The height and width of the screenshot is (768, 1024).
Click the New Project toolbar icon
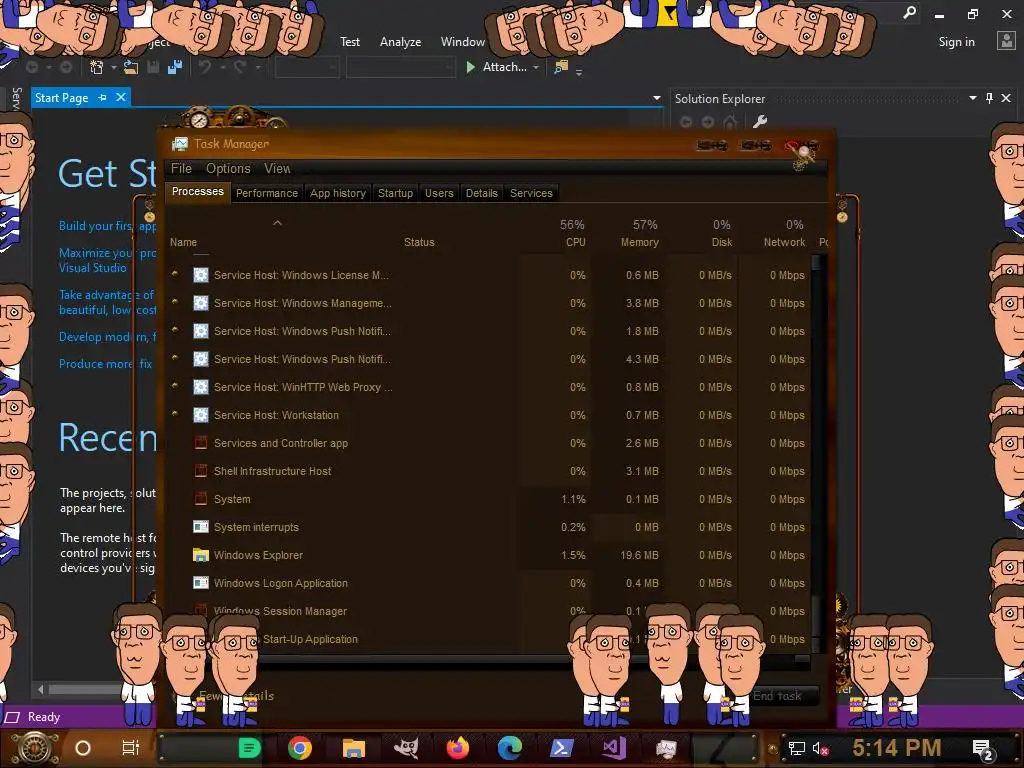click(97, 67)
